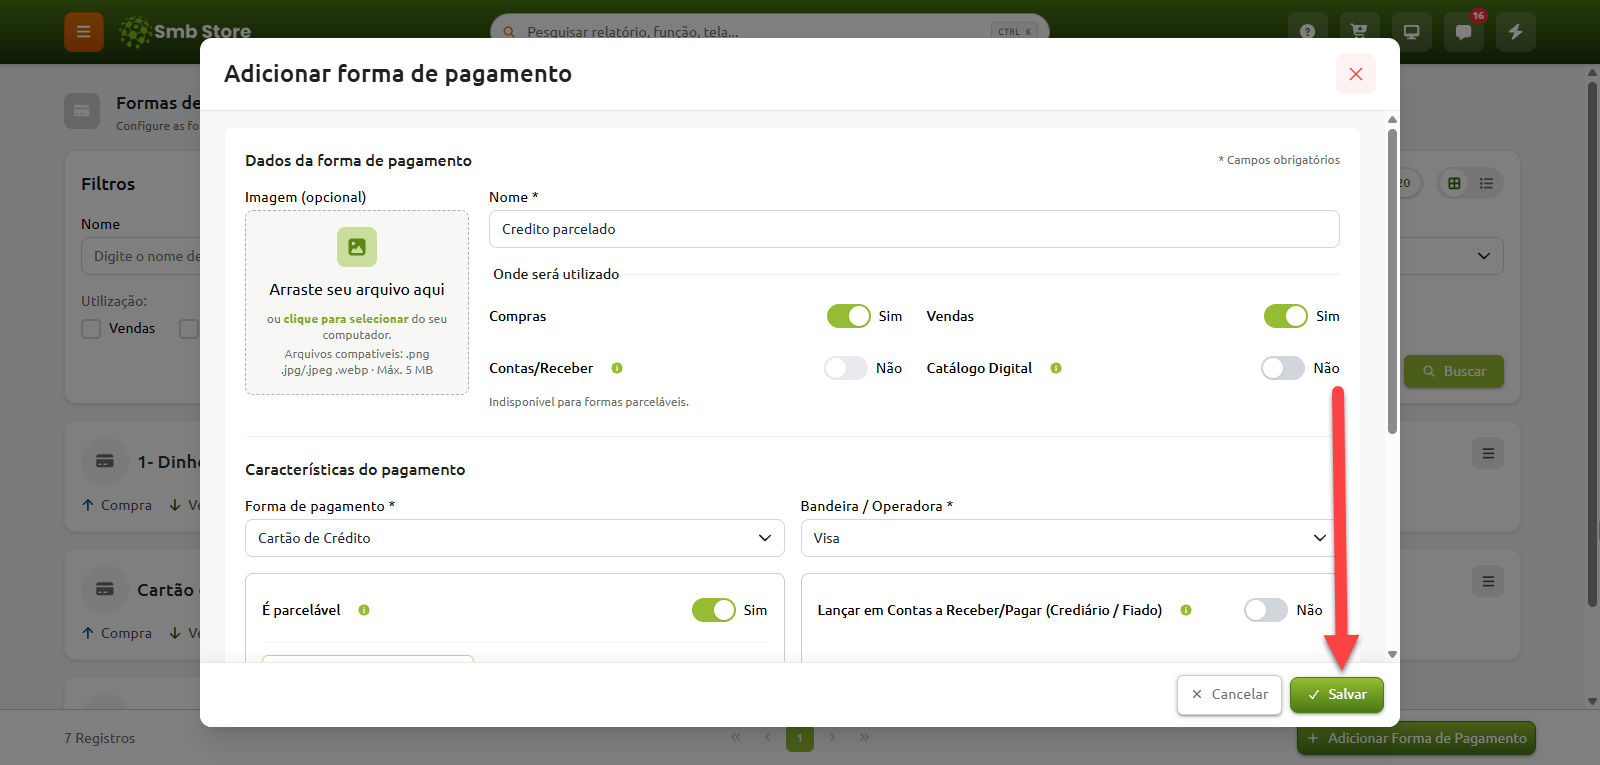Click Adicionar Forma de Pagamento button
Viewport: 1600px width, 765px height.
point(1417,738)
